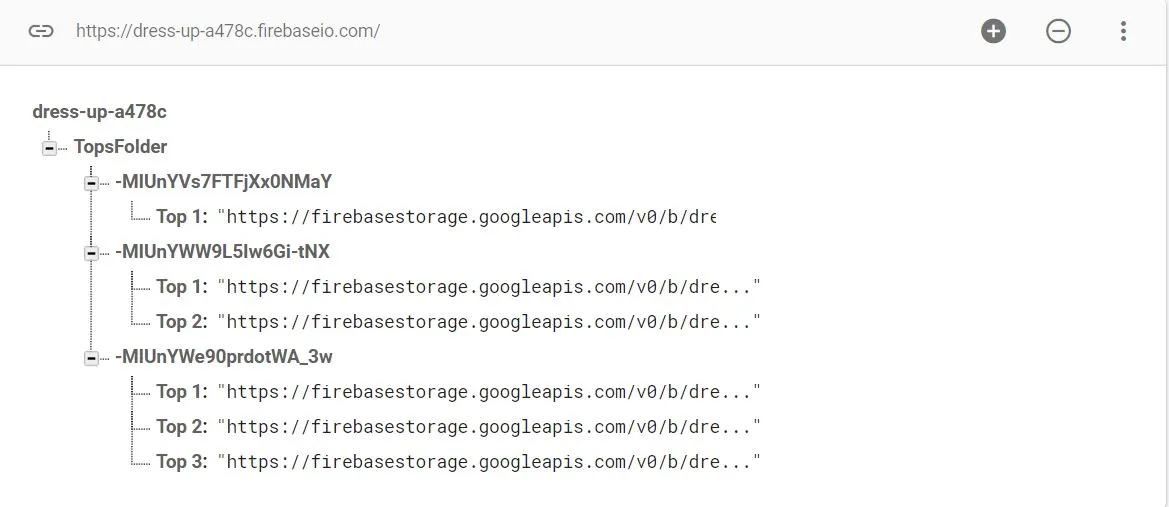The width and height of the screenshot is (1169, 507).
Task: Edit Top 2 value under -MIUnYWW9L5Iw6Gi-tNX
Action: [x=489, y=322]
